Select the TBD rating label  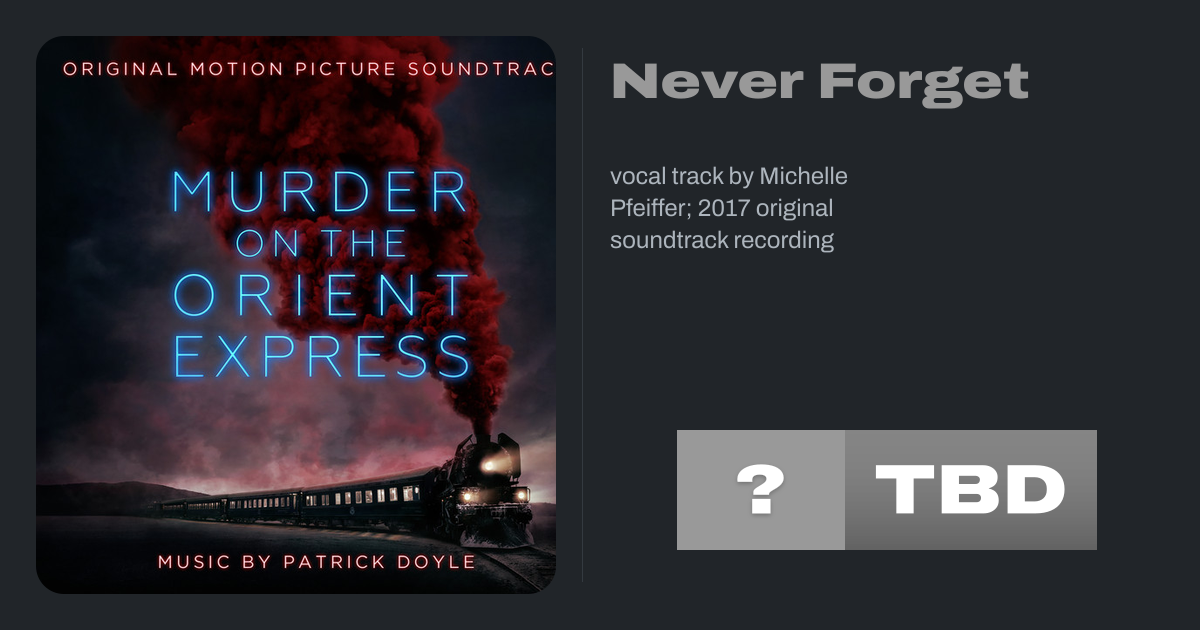click(x=971, y=490)
